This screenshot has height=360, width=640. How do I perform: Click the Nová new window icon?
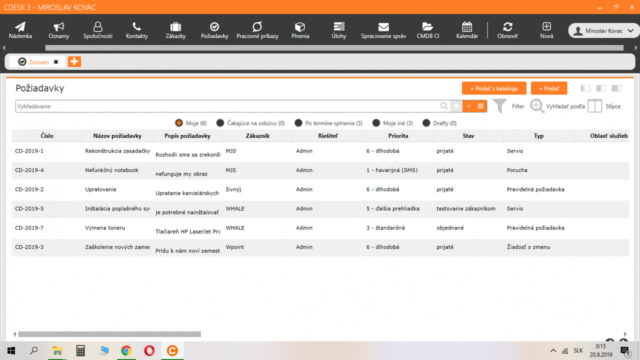547,30
